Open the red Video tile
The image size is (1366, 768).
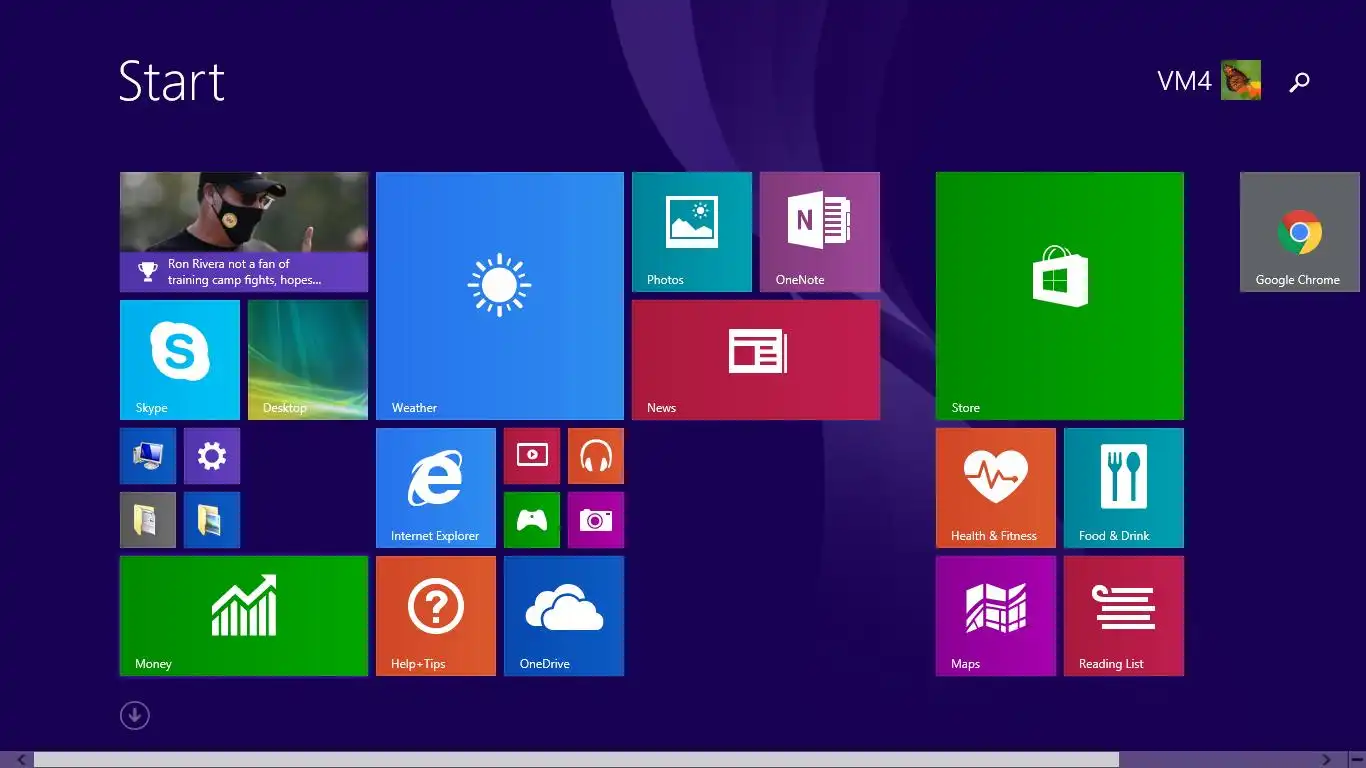[532, 456]
